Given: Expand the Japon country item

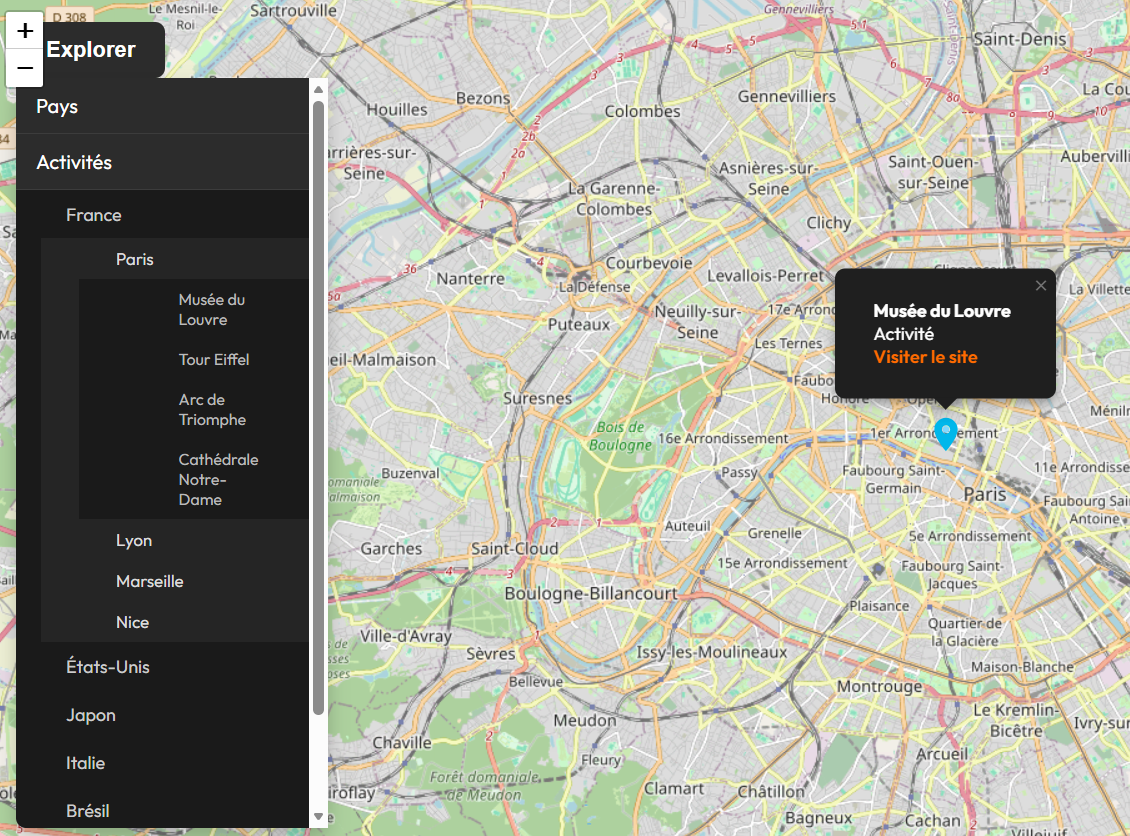Looking at the screenshot, I should pyautogui.click(x=91, y=715).
